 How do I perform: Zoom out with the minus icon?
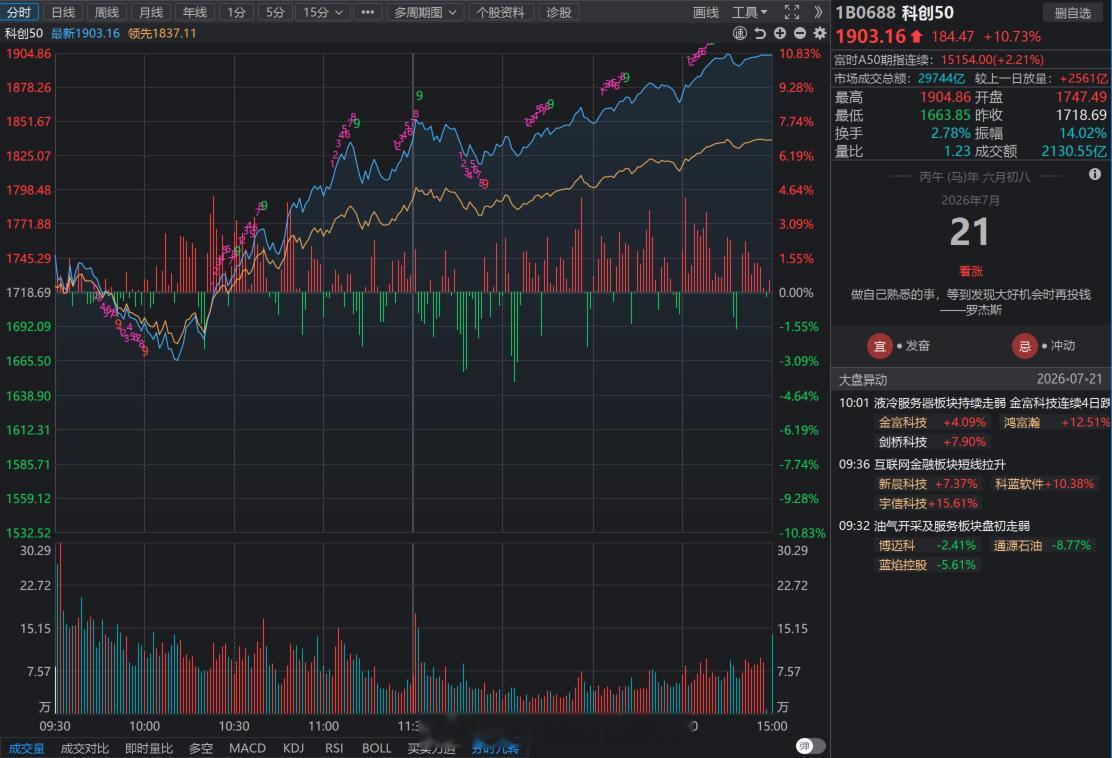(x=800, y=33)
